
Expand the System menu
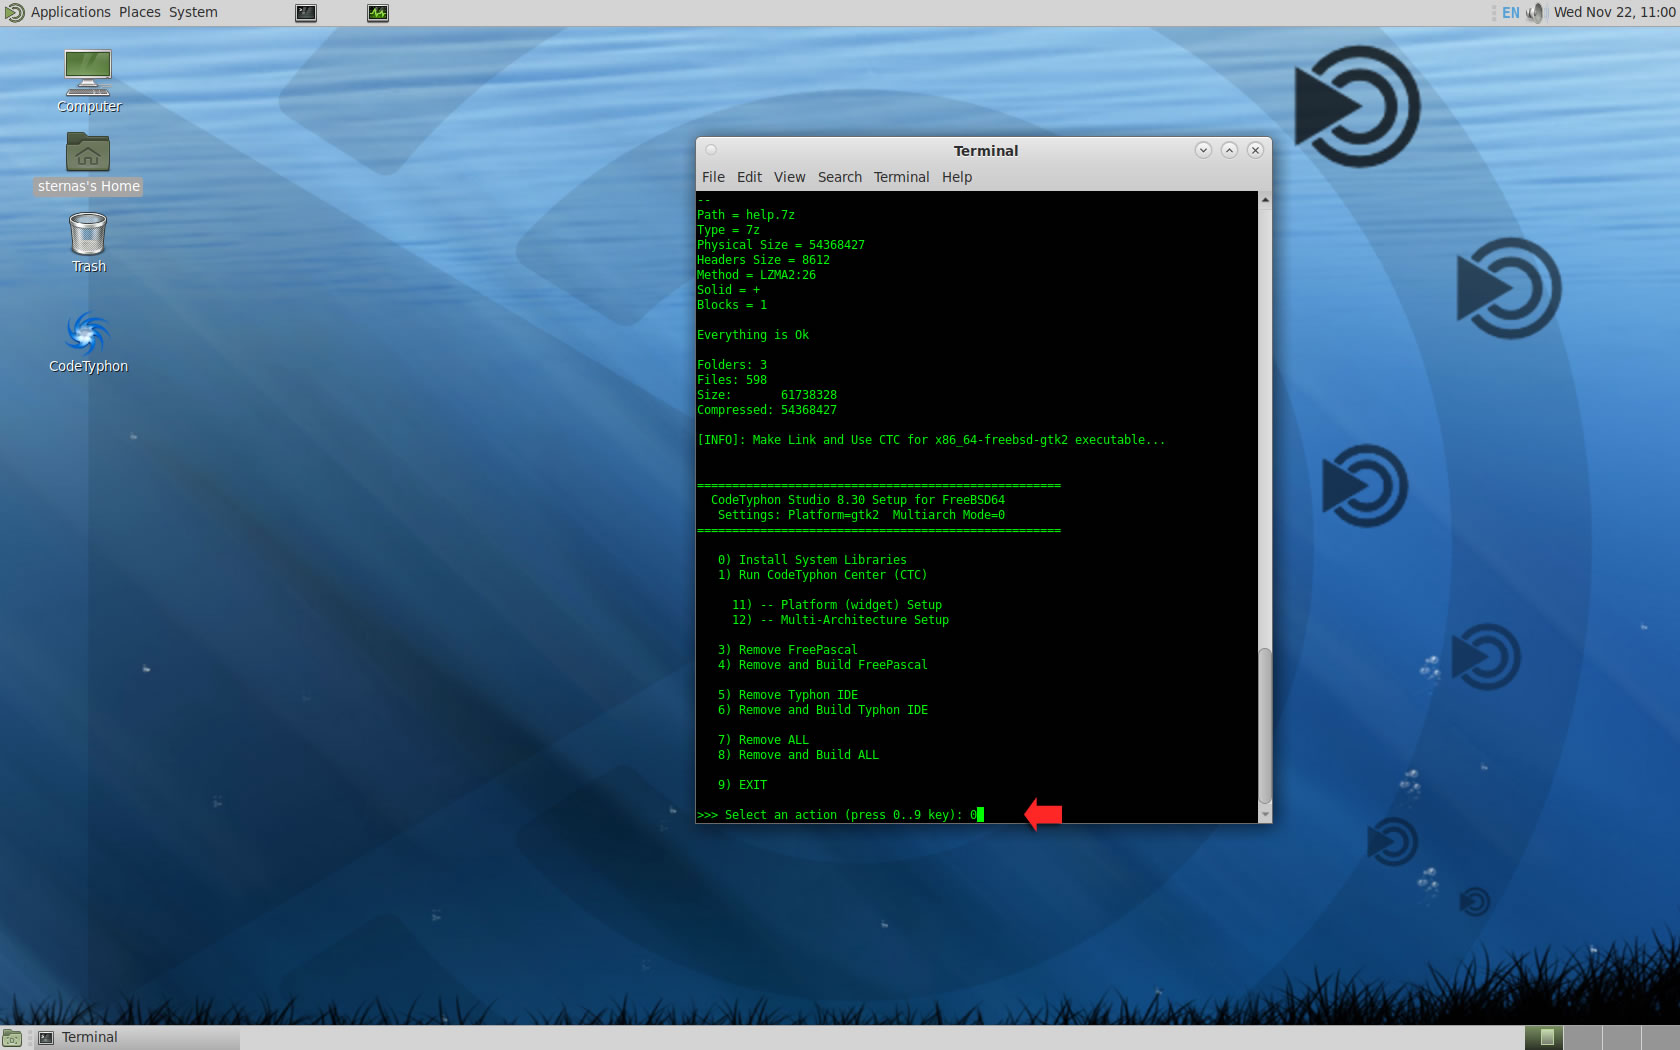click(x=193, y=13)
